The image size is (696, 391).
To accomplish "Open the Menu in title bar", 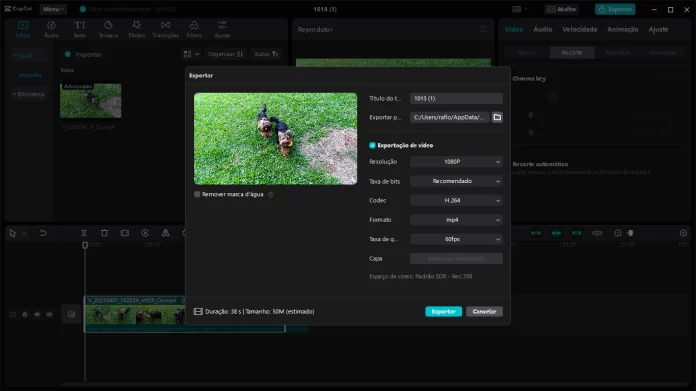I will (53, 9).
